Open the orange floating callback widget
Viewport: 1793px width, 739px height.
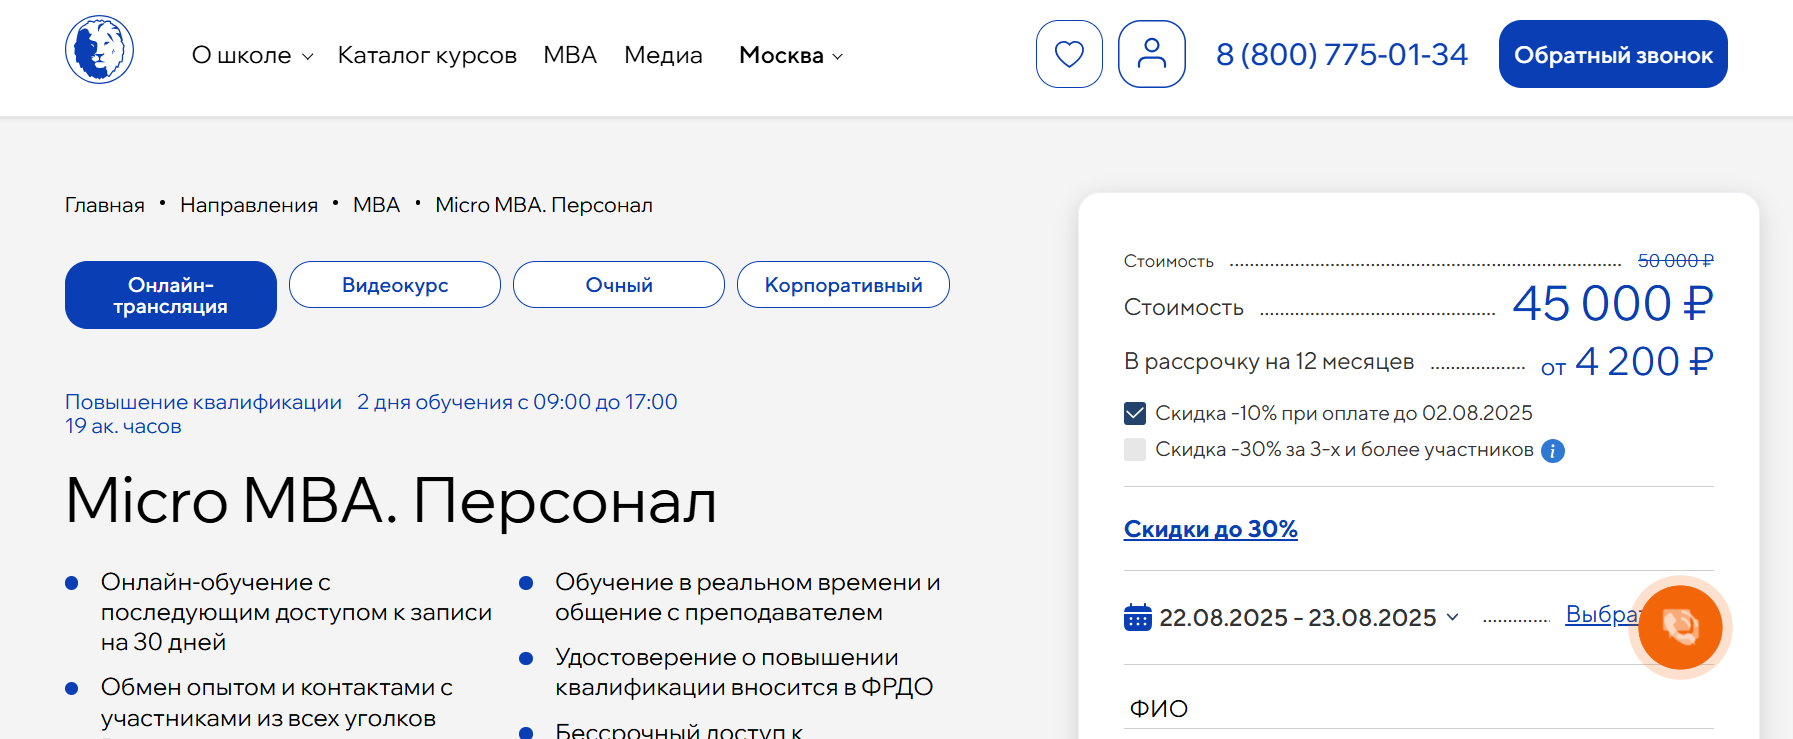coord(1679,627)
